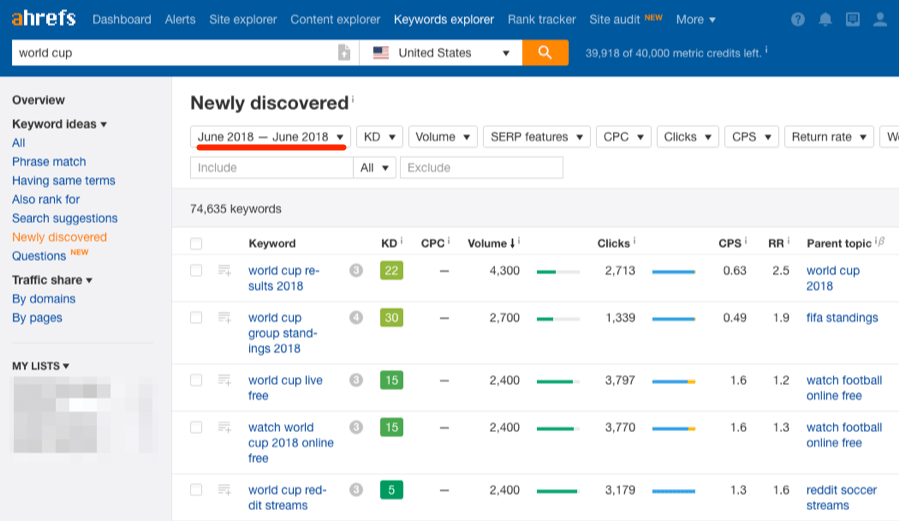Add 'world cup results 2018' to list icon
This screenshot has height=521, width=899.
coord(225,271)
